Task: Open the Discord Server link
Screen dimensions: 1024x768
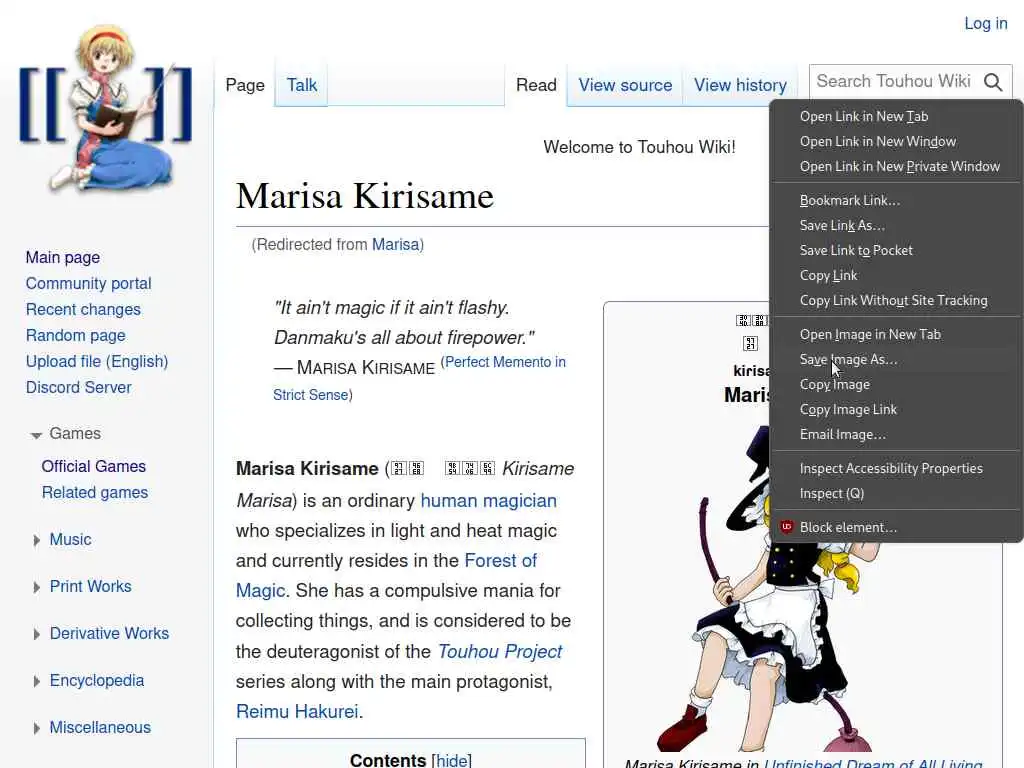Action: [x=78, y=388]
